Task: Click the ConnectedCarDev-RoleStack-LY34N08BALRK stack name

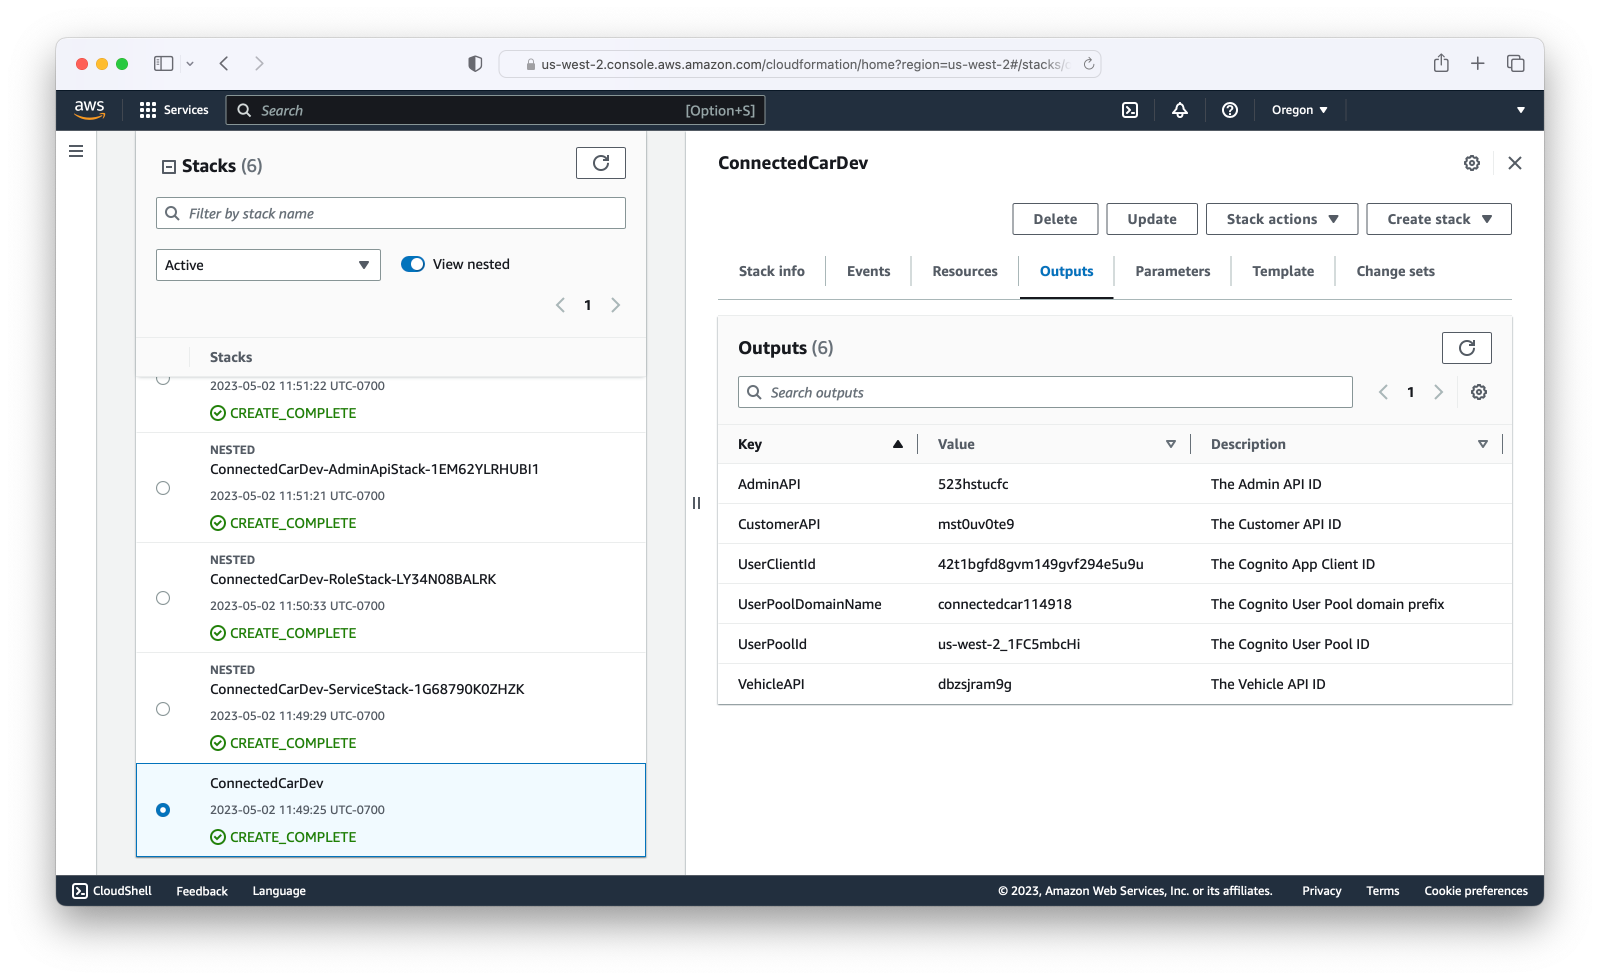Action: (353, 579)
